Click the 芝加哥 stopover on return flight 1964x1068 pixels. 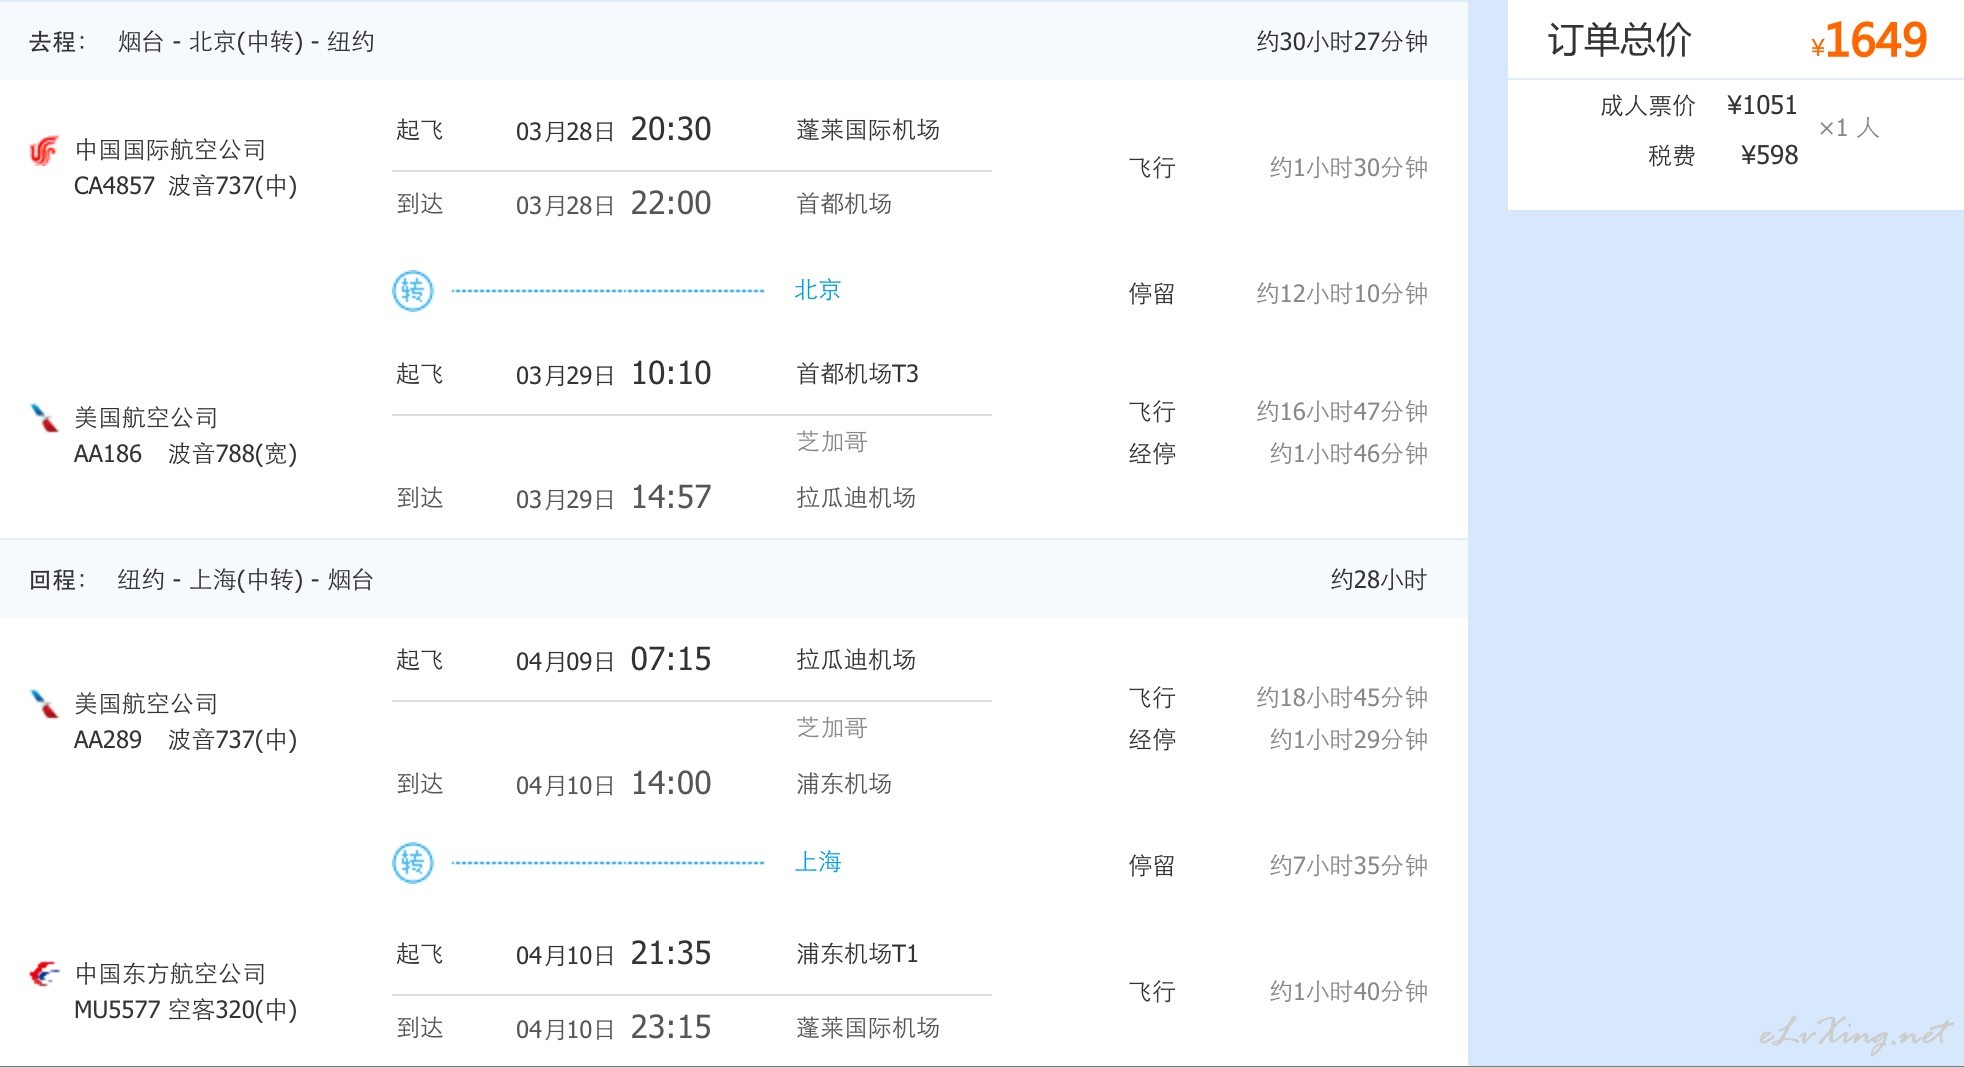tap(832, 728)
